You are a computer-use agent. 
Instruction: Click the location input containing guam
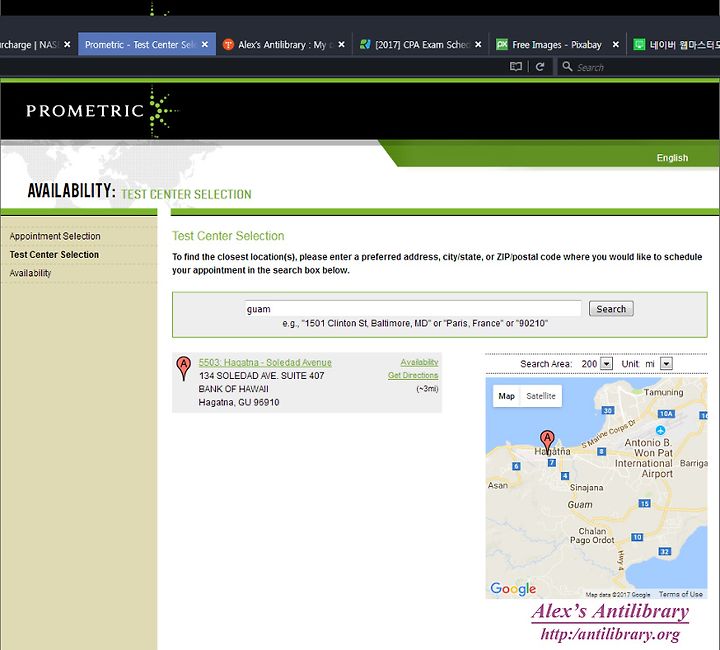(413, 308)
